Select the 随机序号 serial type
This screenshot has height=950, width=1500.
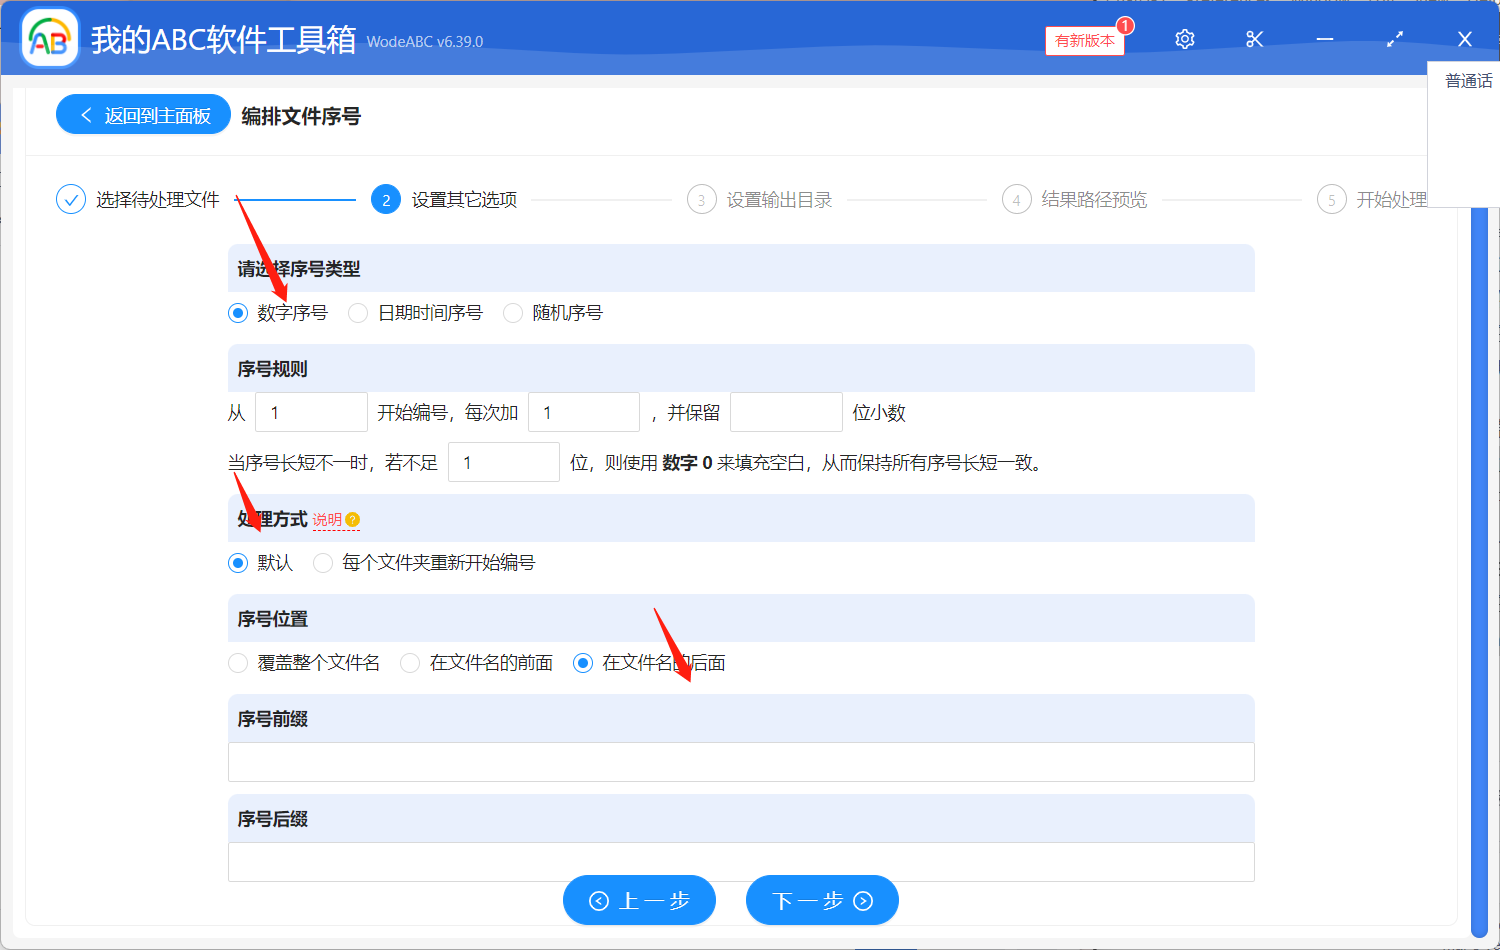coord(512,312)
